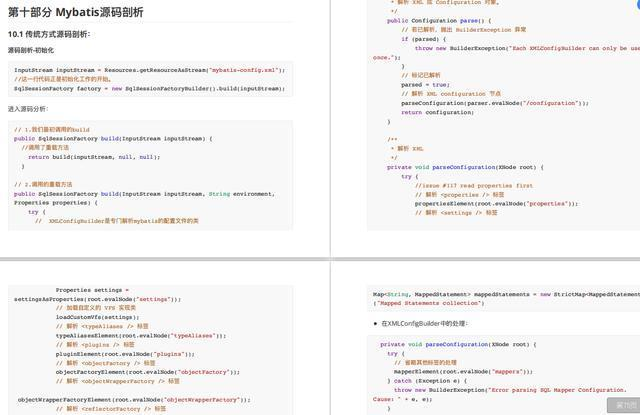Click the text "("Mapped Statements collection")"

[429, 304]
